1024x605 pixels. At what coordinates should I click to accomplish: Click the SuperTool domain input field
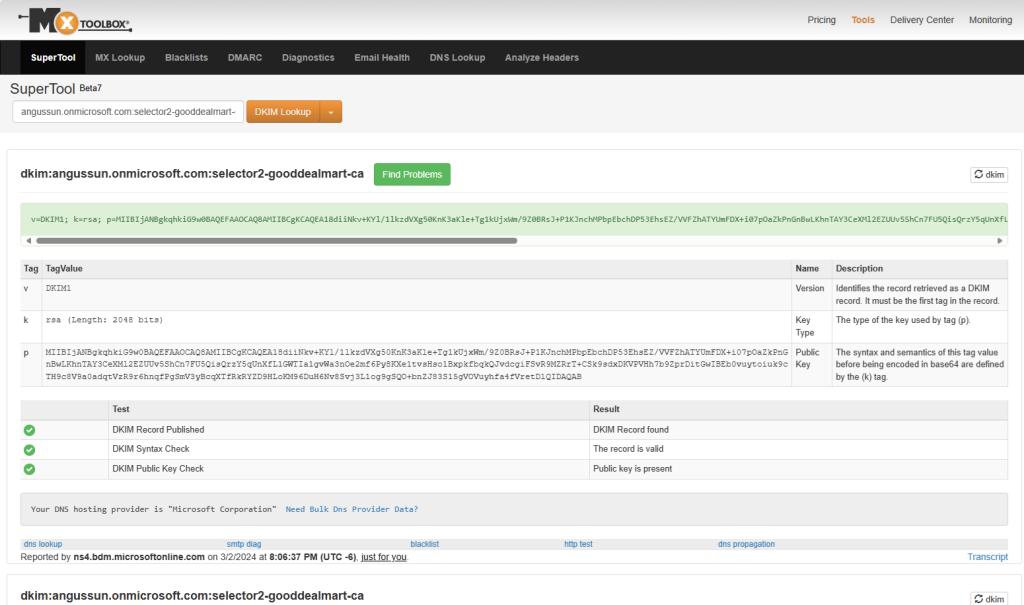pos(127,112)
